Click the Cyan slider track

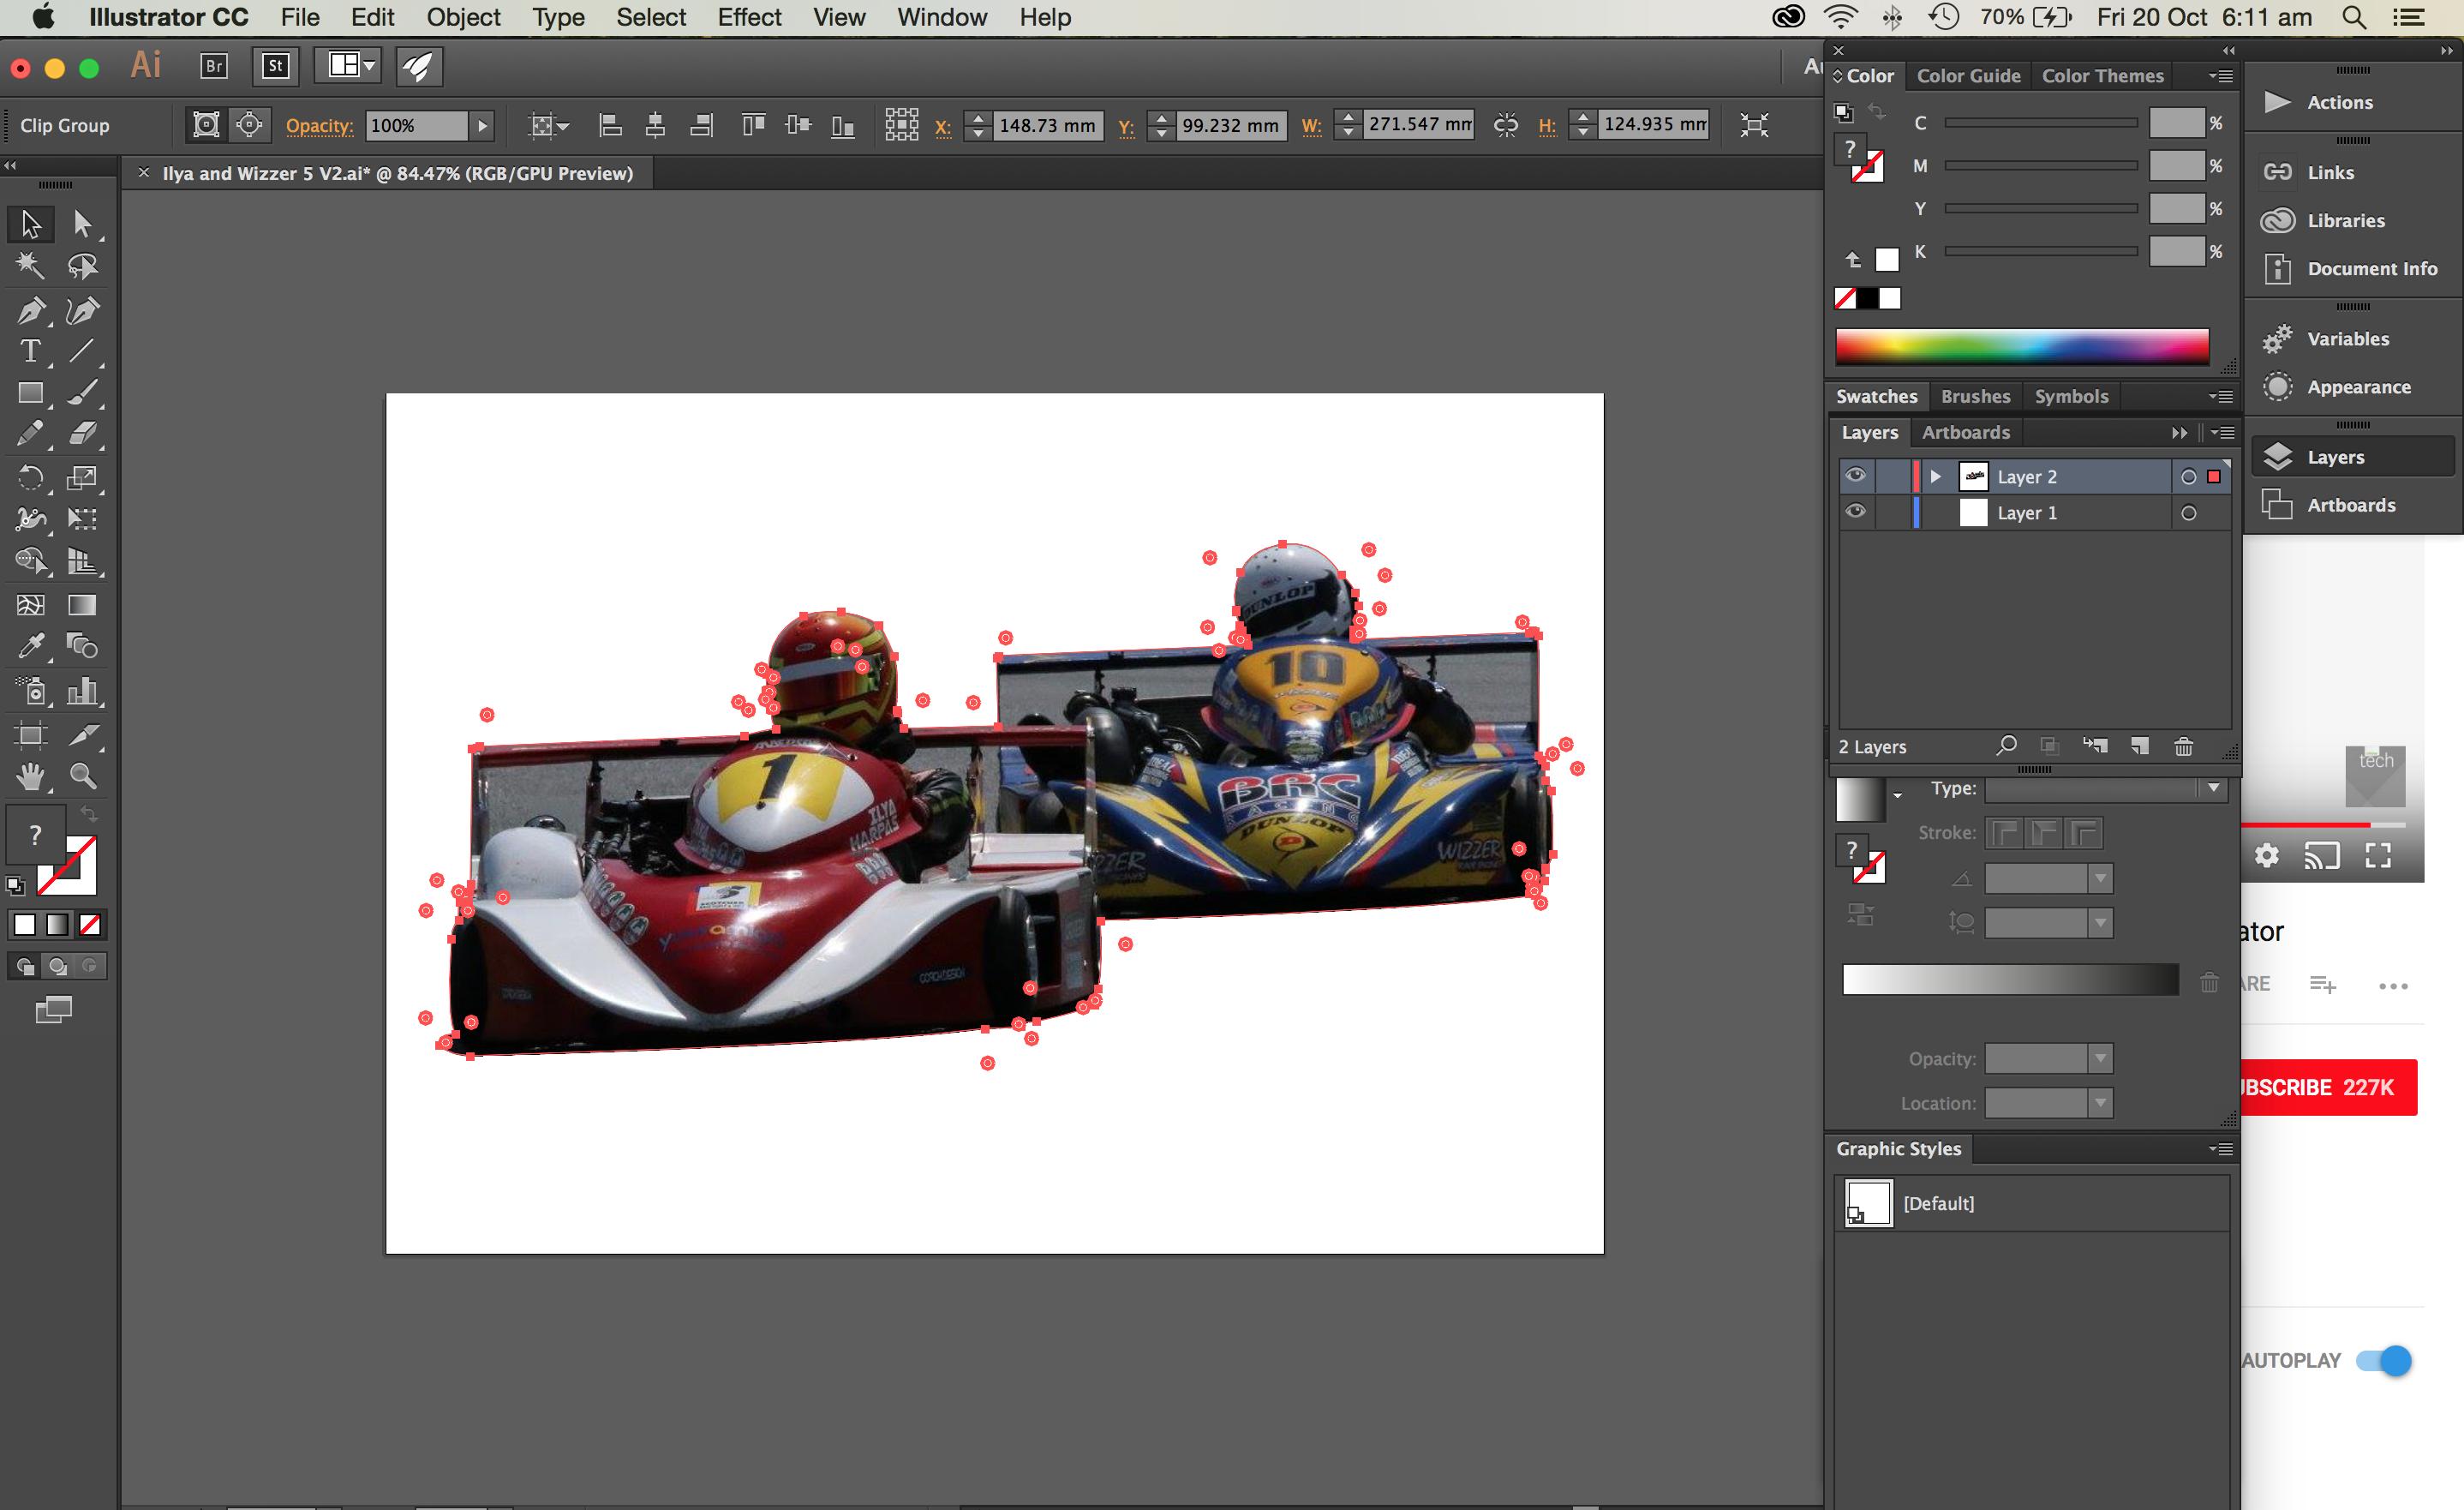2040,123
